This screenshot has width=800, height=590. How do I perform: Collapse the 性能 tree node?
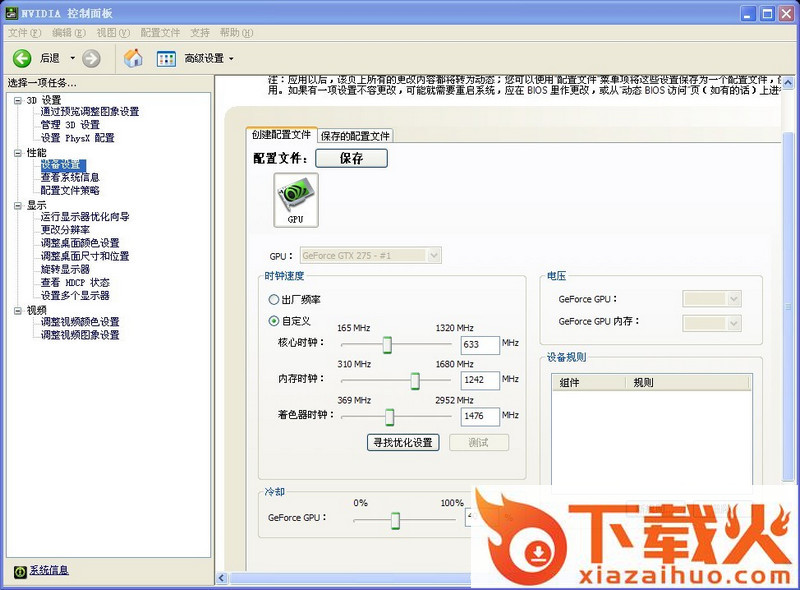pyautogui.click(x=18, y=153)
